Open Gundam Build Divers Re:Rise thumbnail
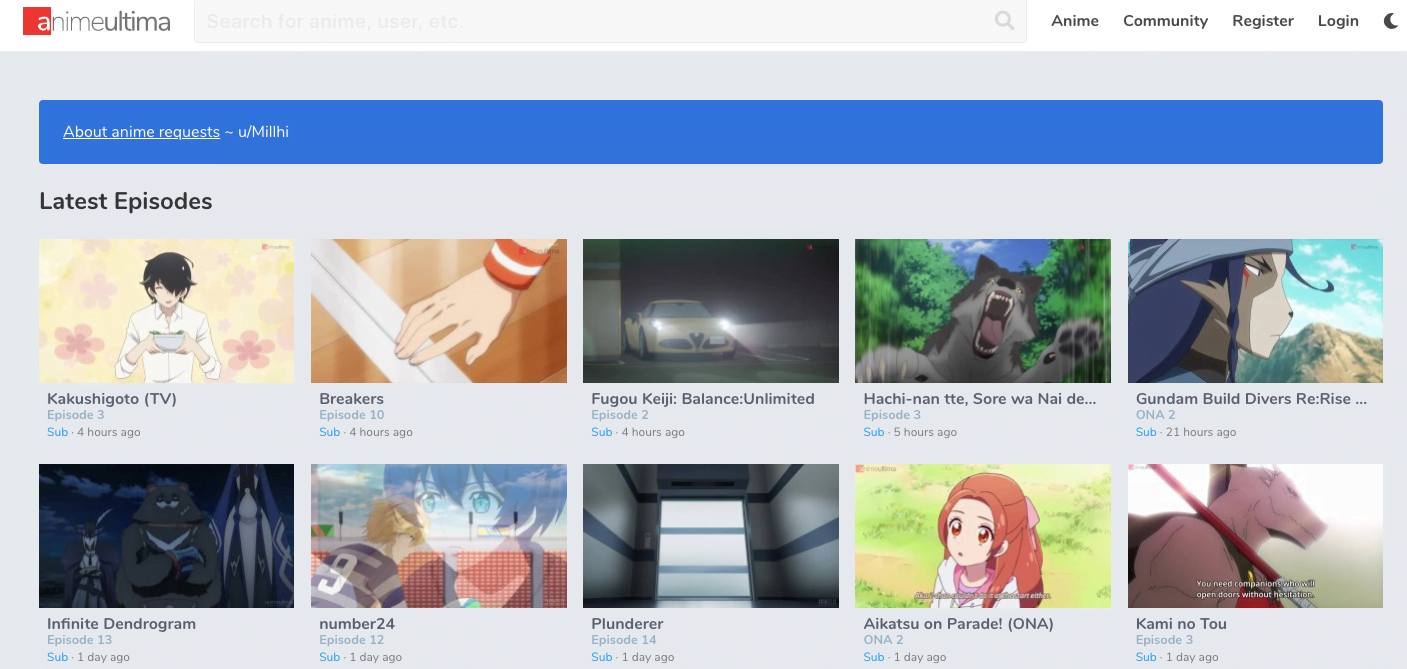This screenshot has width=1407, height=669. point(1255,311)
